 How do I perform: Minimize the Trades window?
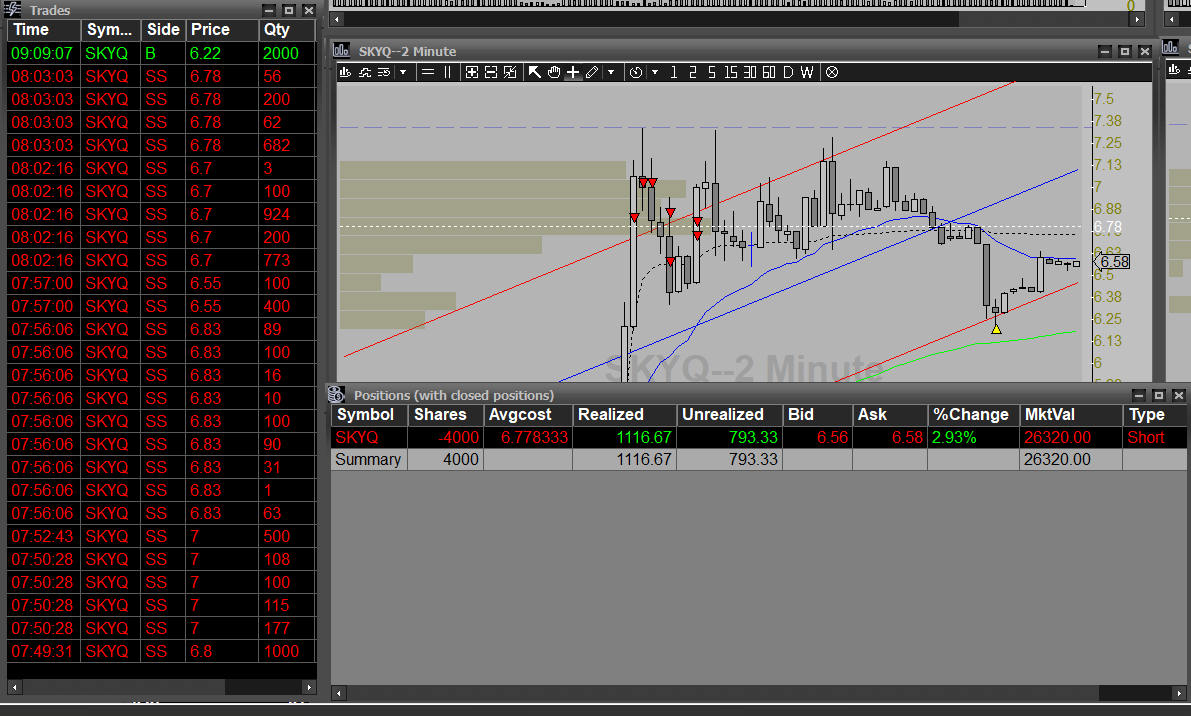[269, 10]
